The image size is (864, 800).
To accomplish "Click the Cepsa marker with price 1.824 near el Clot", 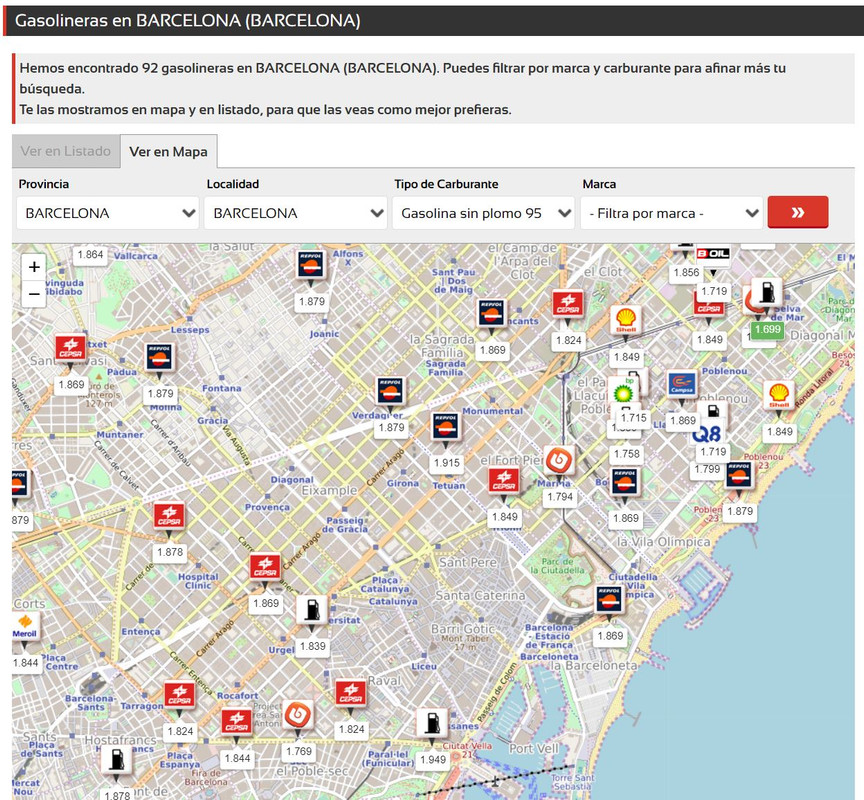I will tap(568, 304).
